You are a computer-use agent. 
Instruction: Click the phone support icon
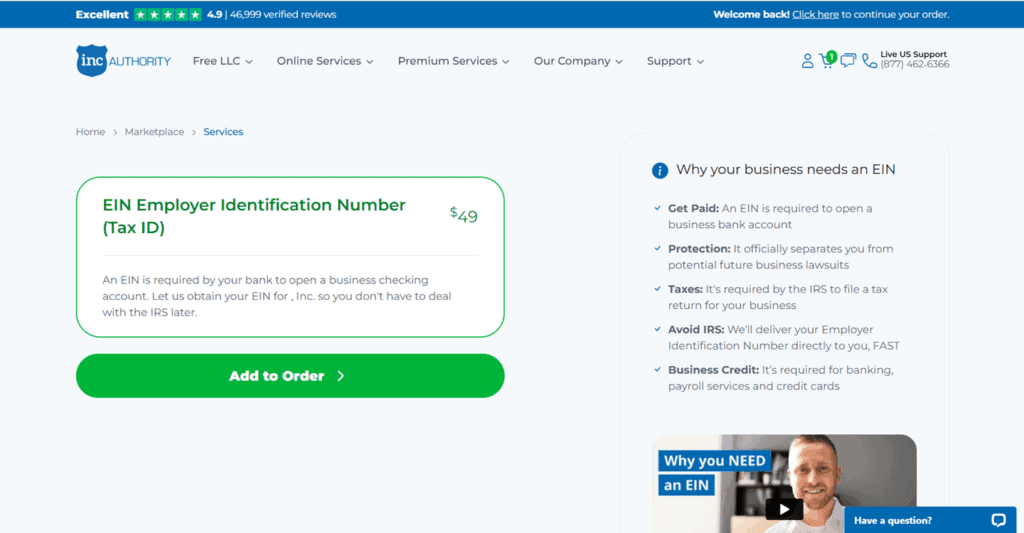(869, 61)
